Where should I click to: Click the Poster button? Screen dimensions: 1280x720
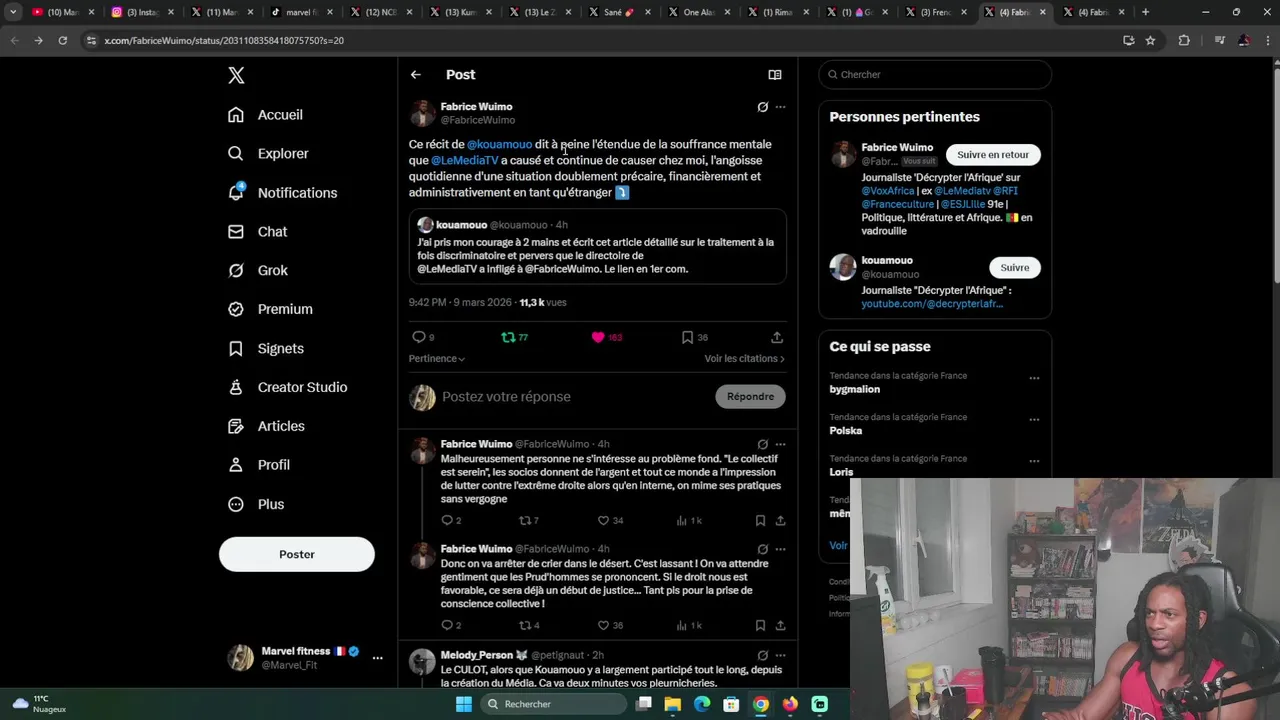pyautogui.click(x=297, y=554)
